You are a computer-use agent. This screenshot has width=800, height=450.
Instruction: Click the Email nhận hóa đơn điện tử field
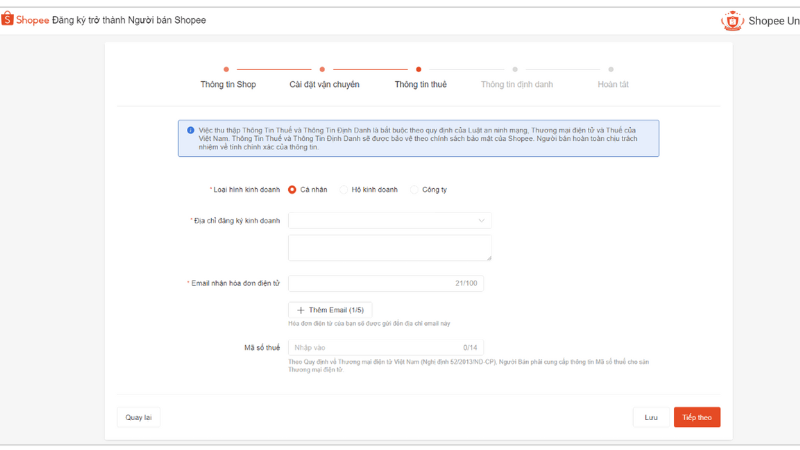[x=386, y=283]
